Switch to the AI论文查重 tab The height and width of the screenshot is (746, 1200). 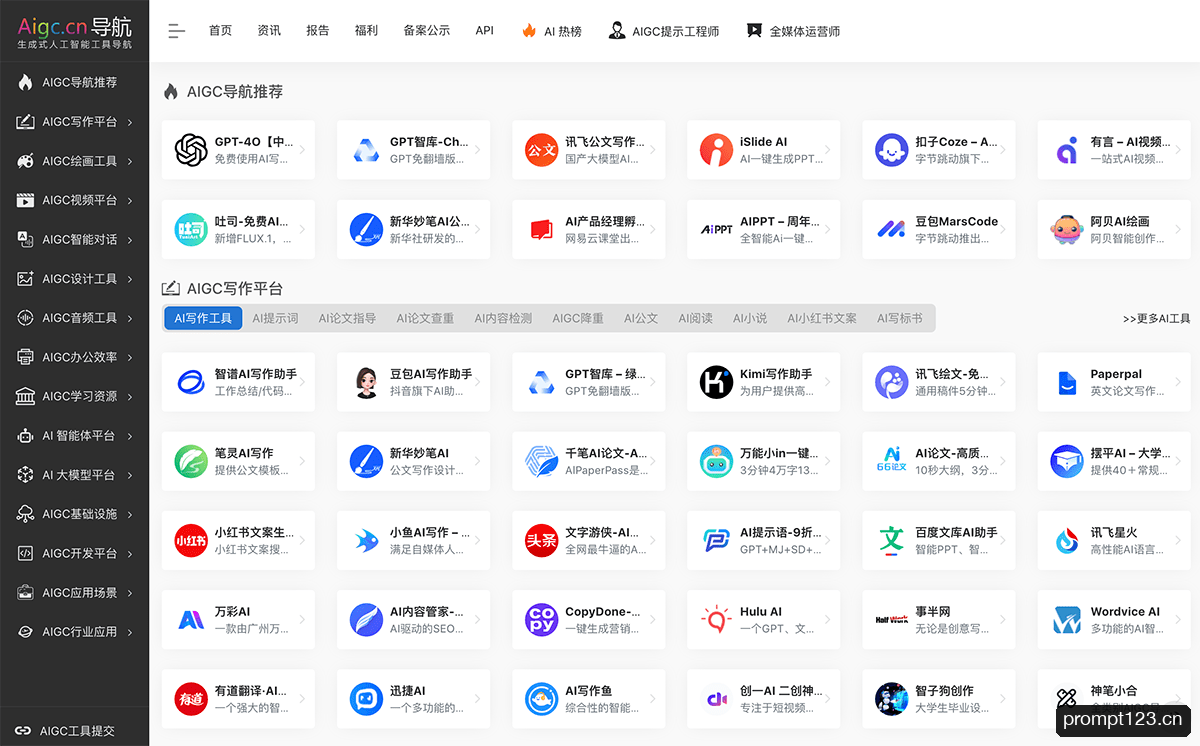425,318
